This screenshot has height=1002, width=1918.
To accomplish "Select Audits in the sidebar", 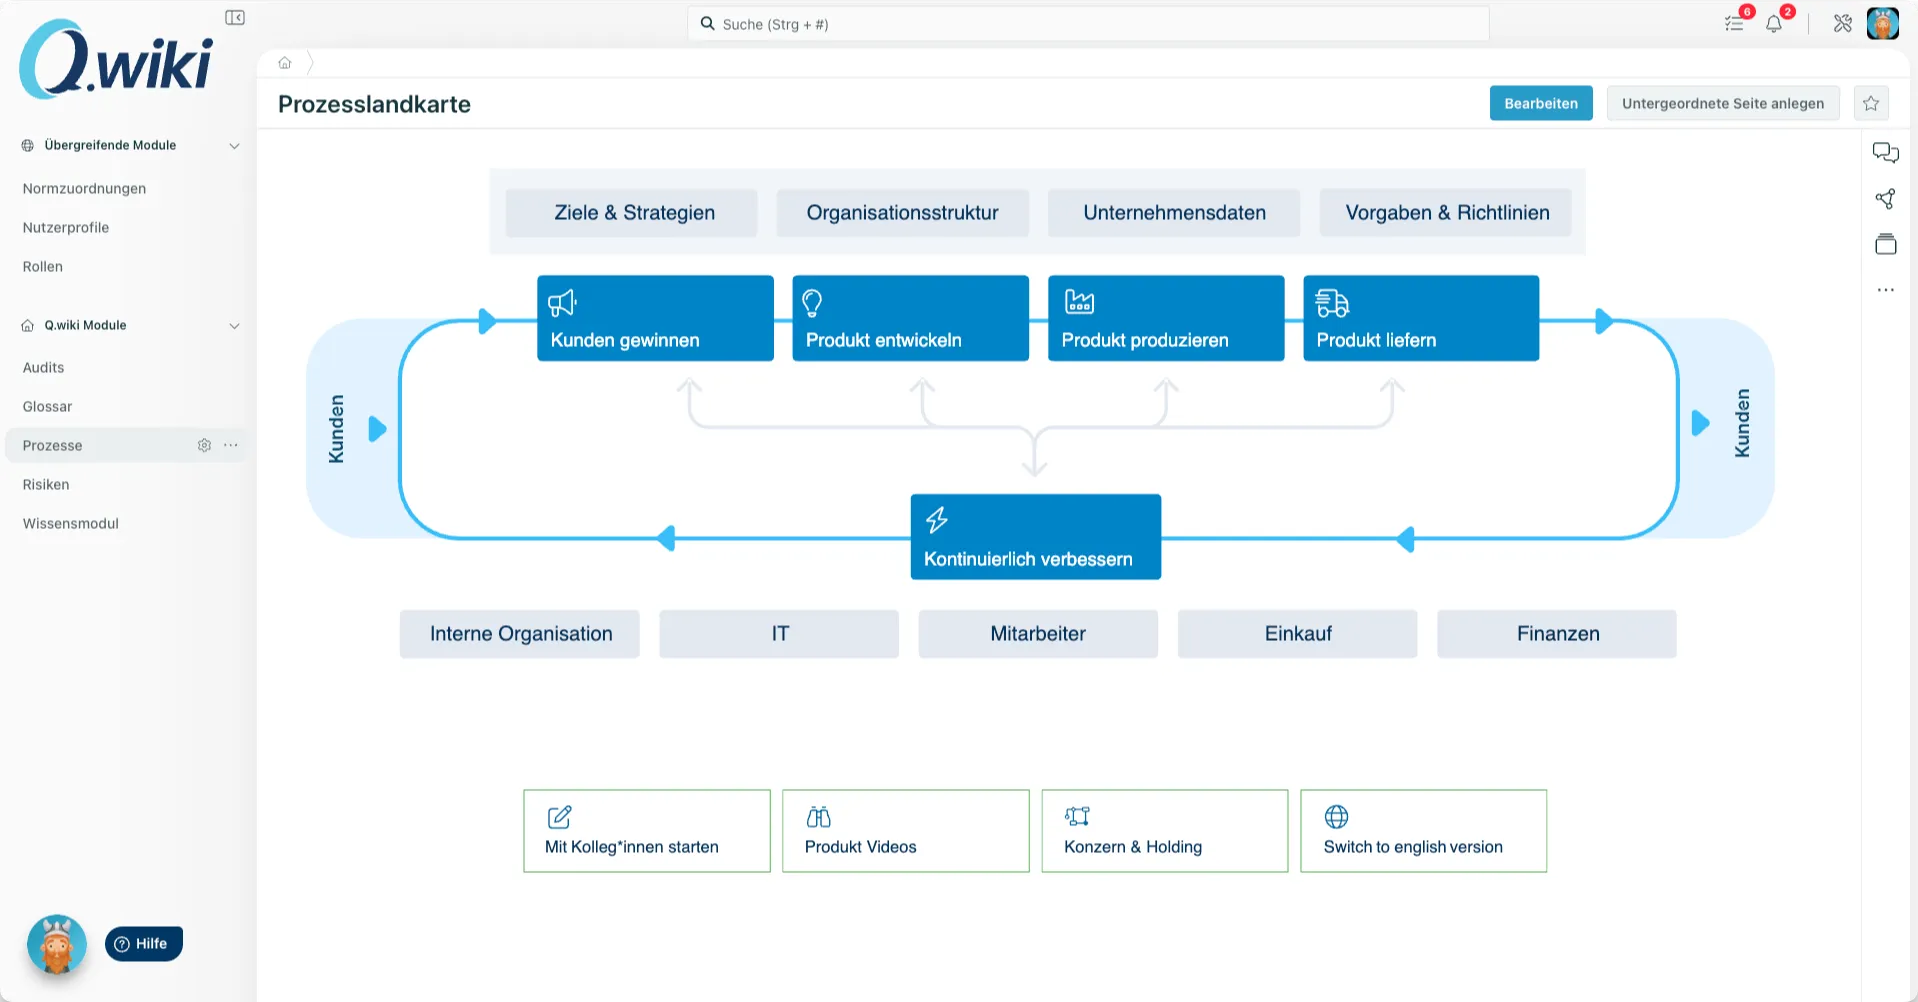I will pyautogui.click(x=43, y=367).
